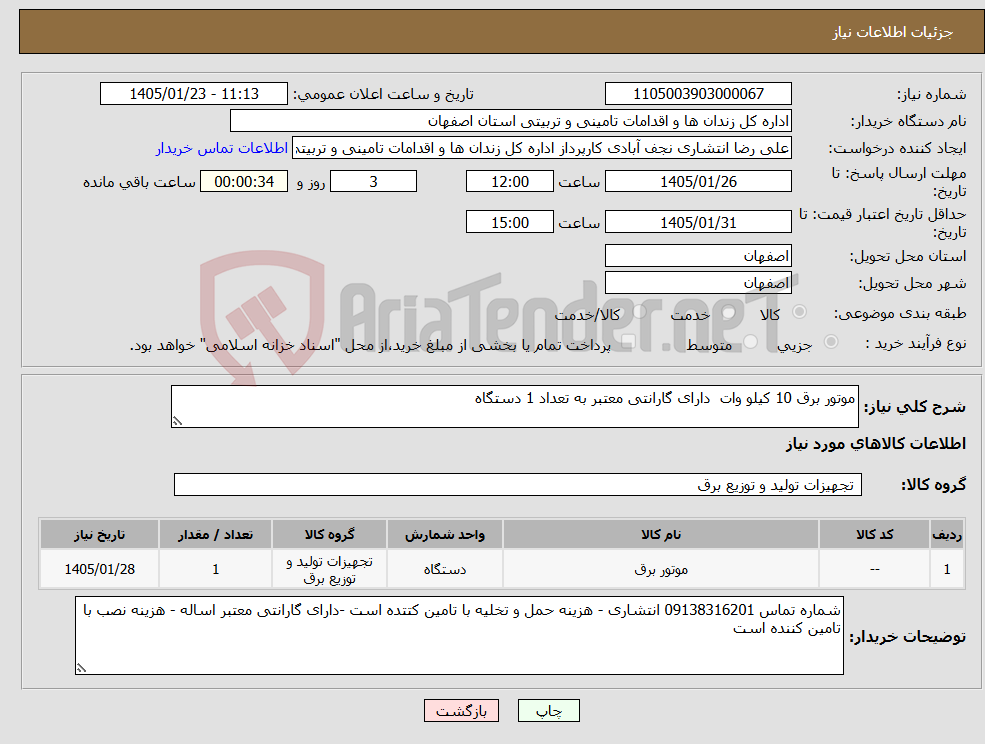Click the delivery province field اصفهان

pyautogui.click(x=698, y=256)
